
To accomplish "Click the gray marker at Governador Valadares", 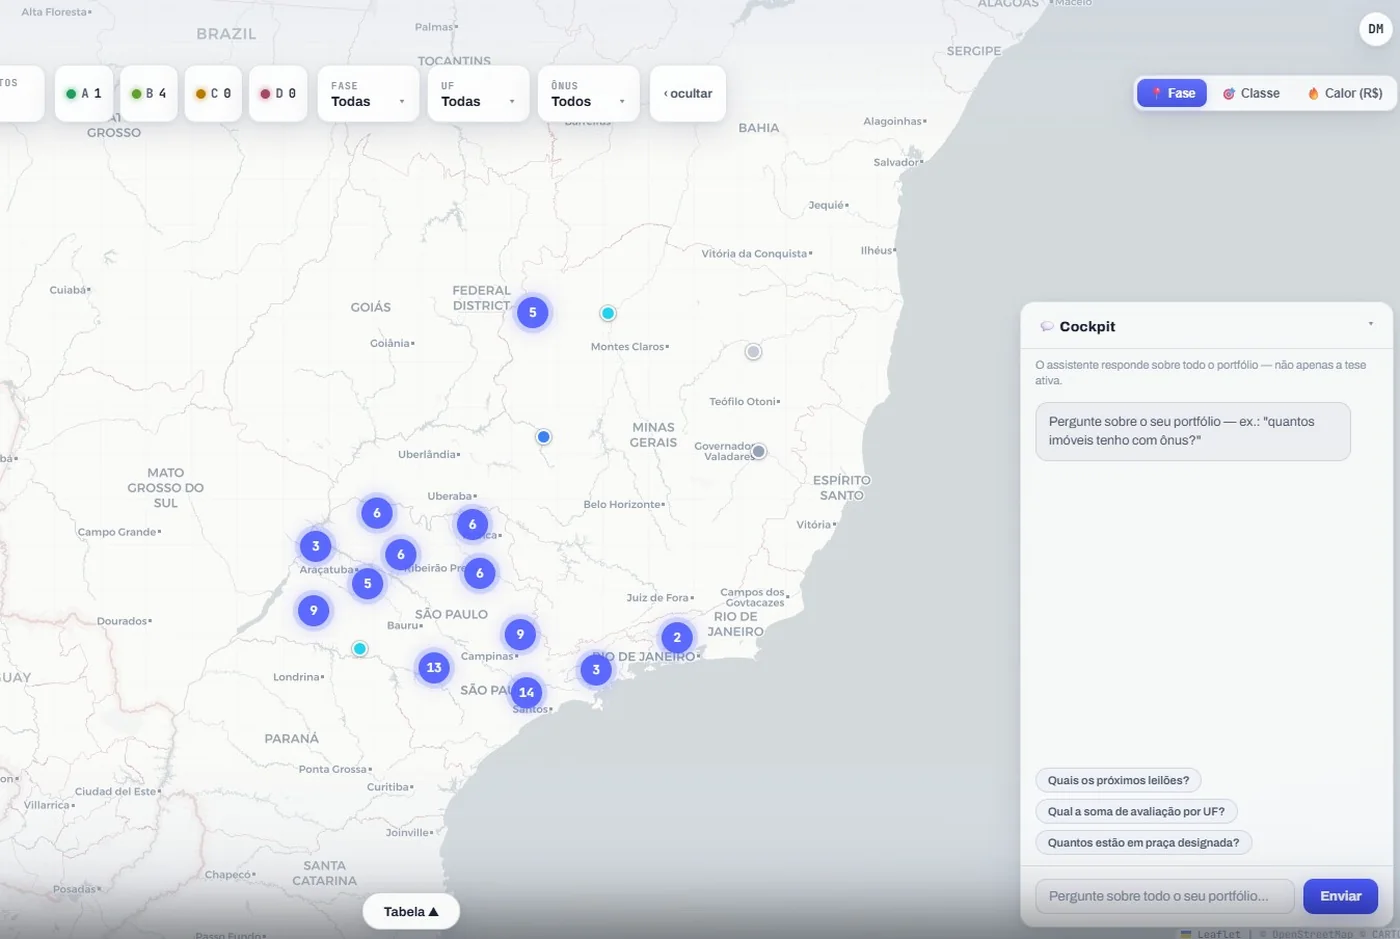I will pos(759,451).
